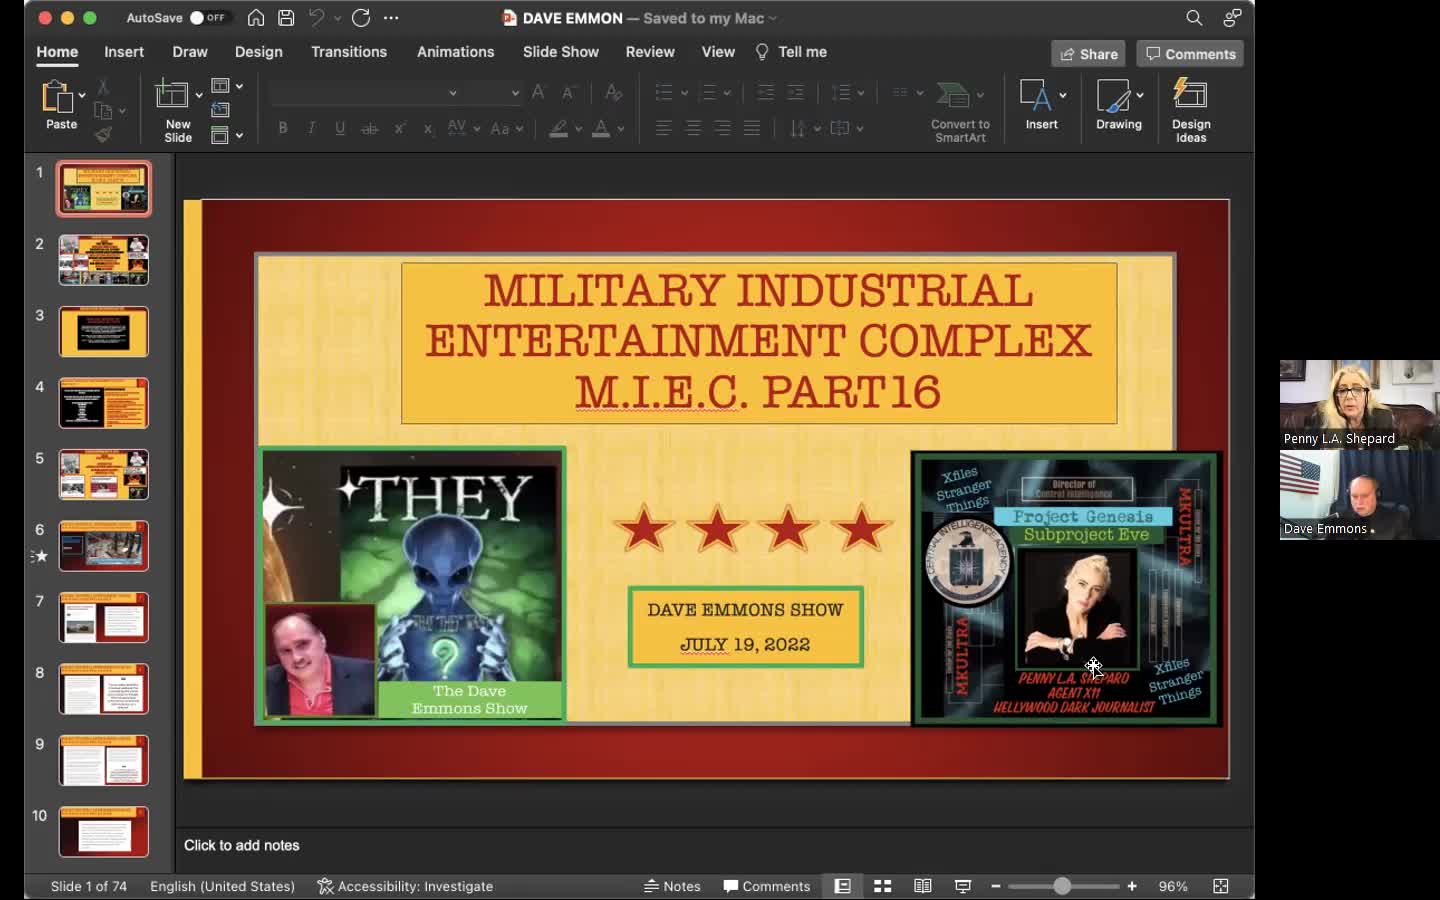Select slide 3 thumbnail
This screenshot has height=900, width=1440.
104,332
